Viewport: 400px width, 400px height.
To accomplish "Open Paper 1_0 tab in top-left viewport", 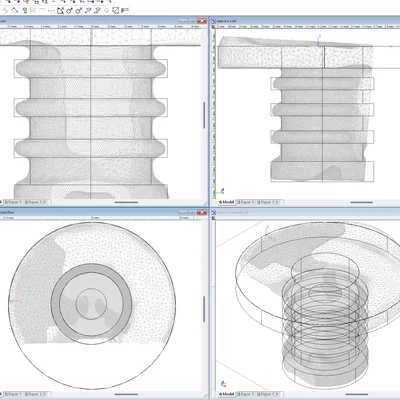I will [x=36, y=202].
